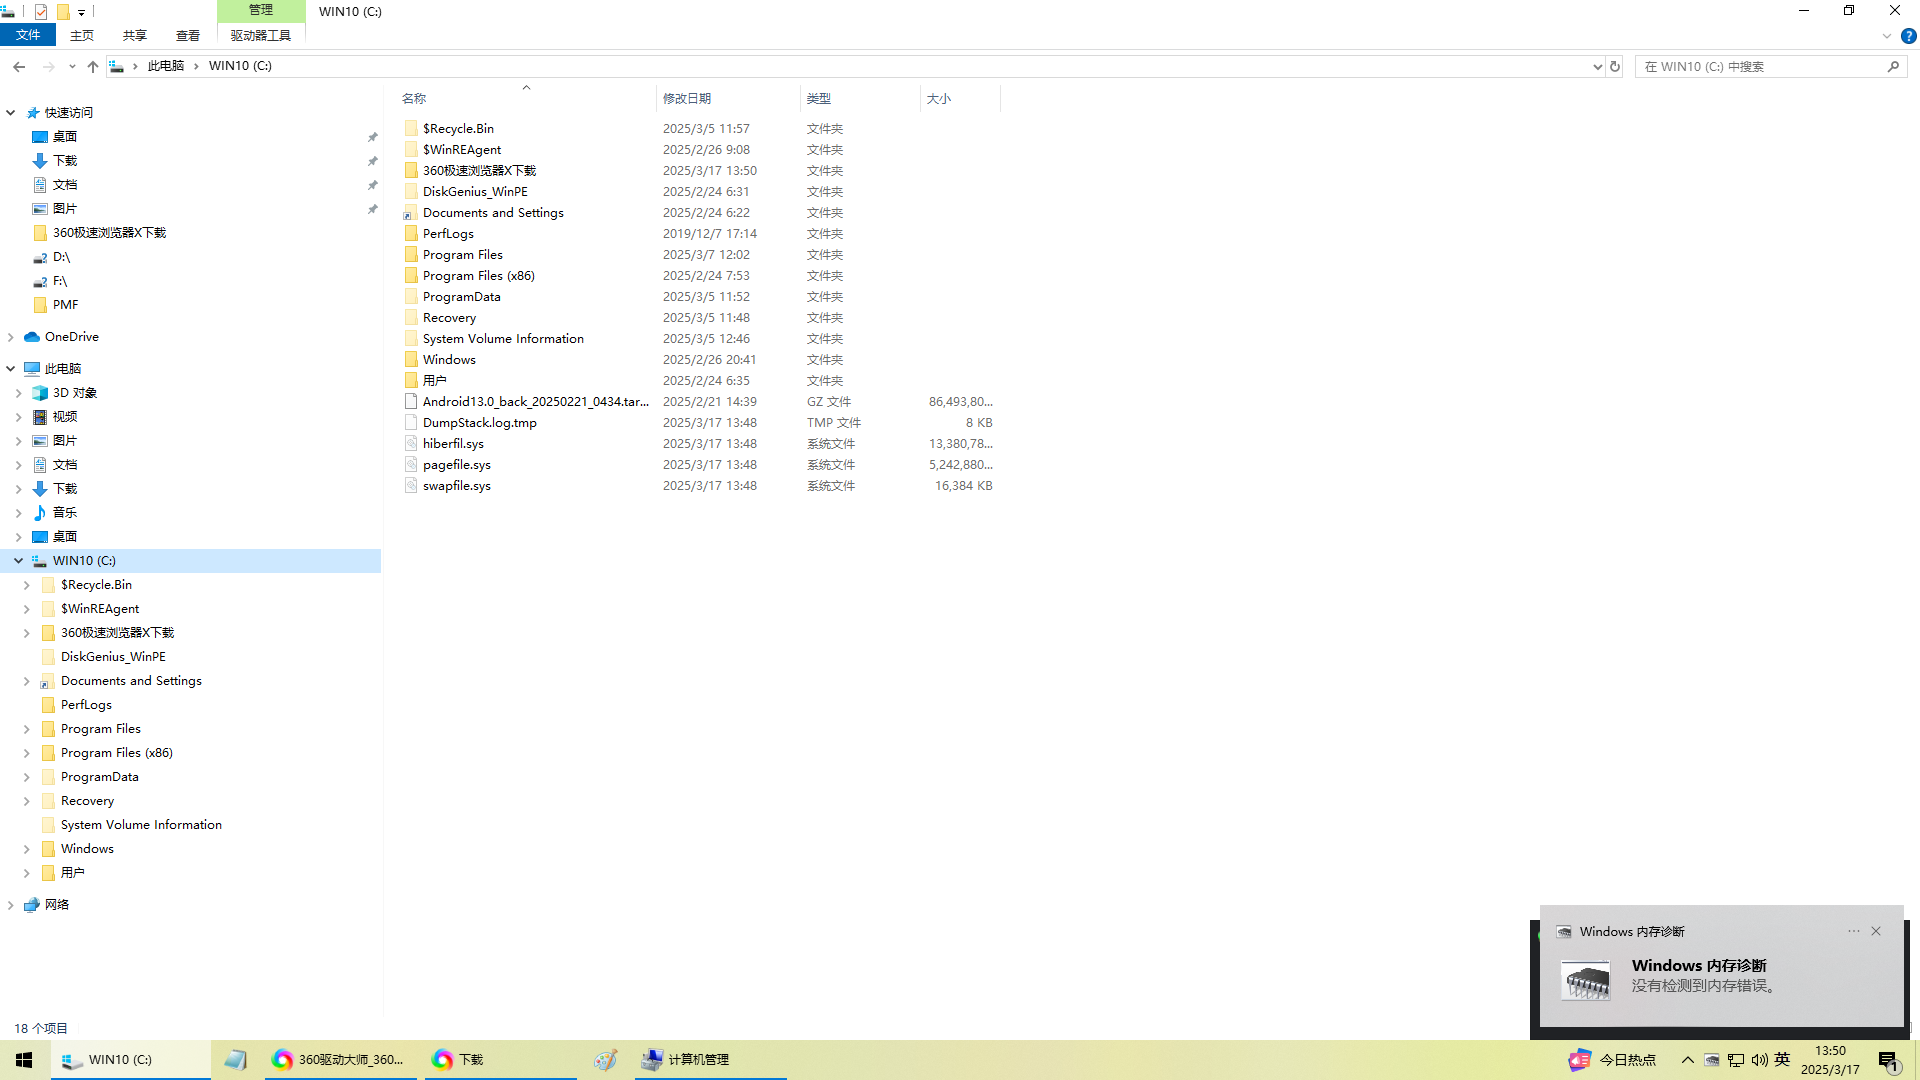The width and height of the screenshot is (1920, 1080).
Task: Open Windows Start menu
Action: point(24,1059)
